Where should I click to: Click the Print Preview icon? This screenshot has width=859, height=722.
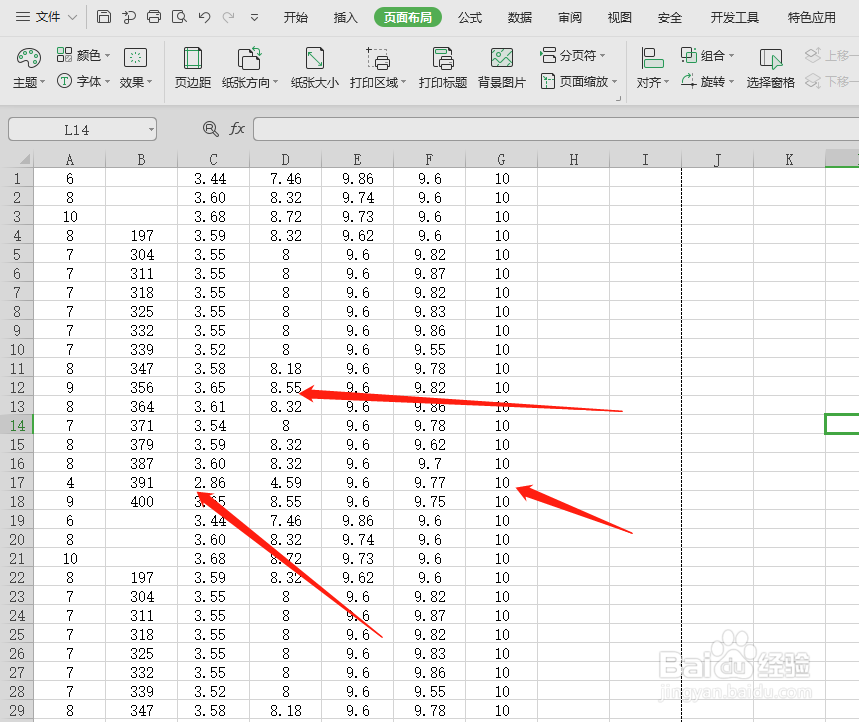click(x=179, y=17)
